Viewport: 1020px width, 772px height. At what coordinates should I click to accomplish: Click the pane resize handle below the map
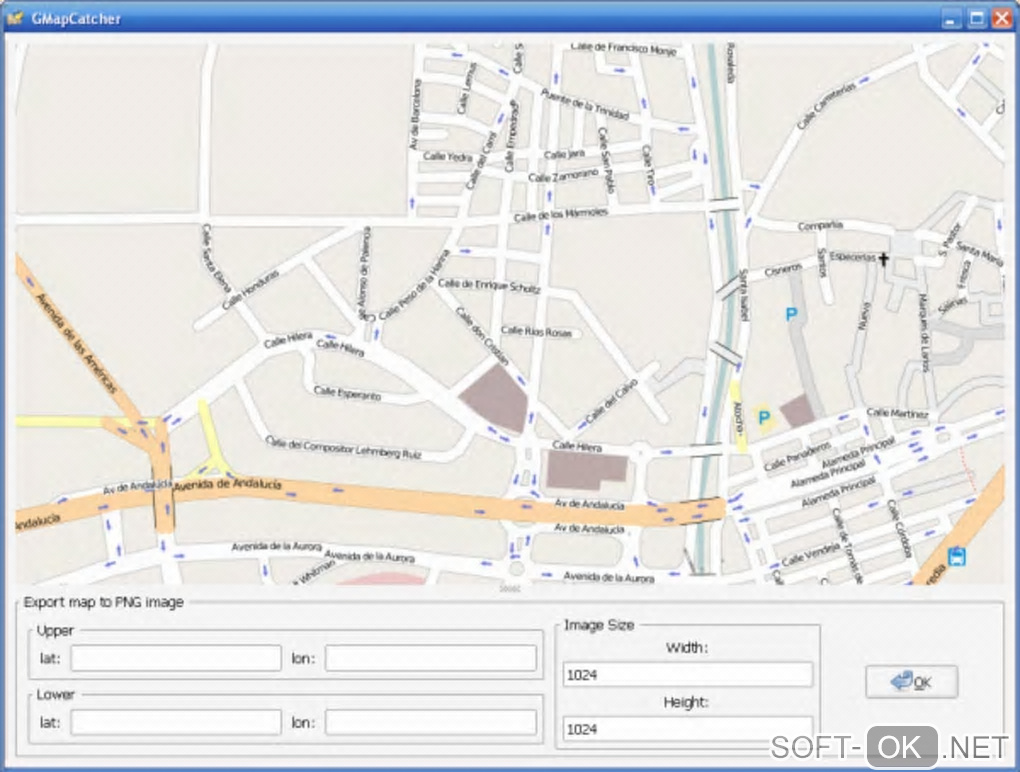point(510,589)
